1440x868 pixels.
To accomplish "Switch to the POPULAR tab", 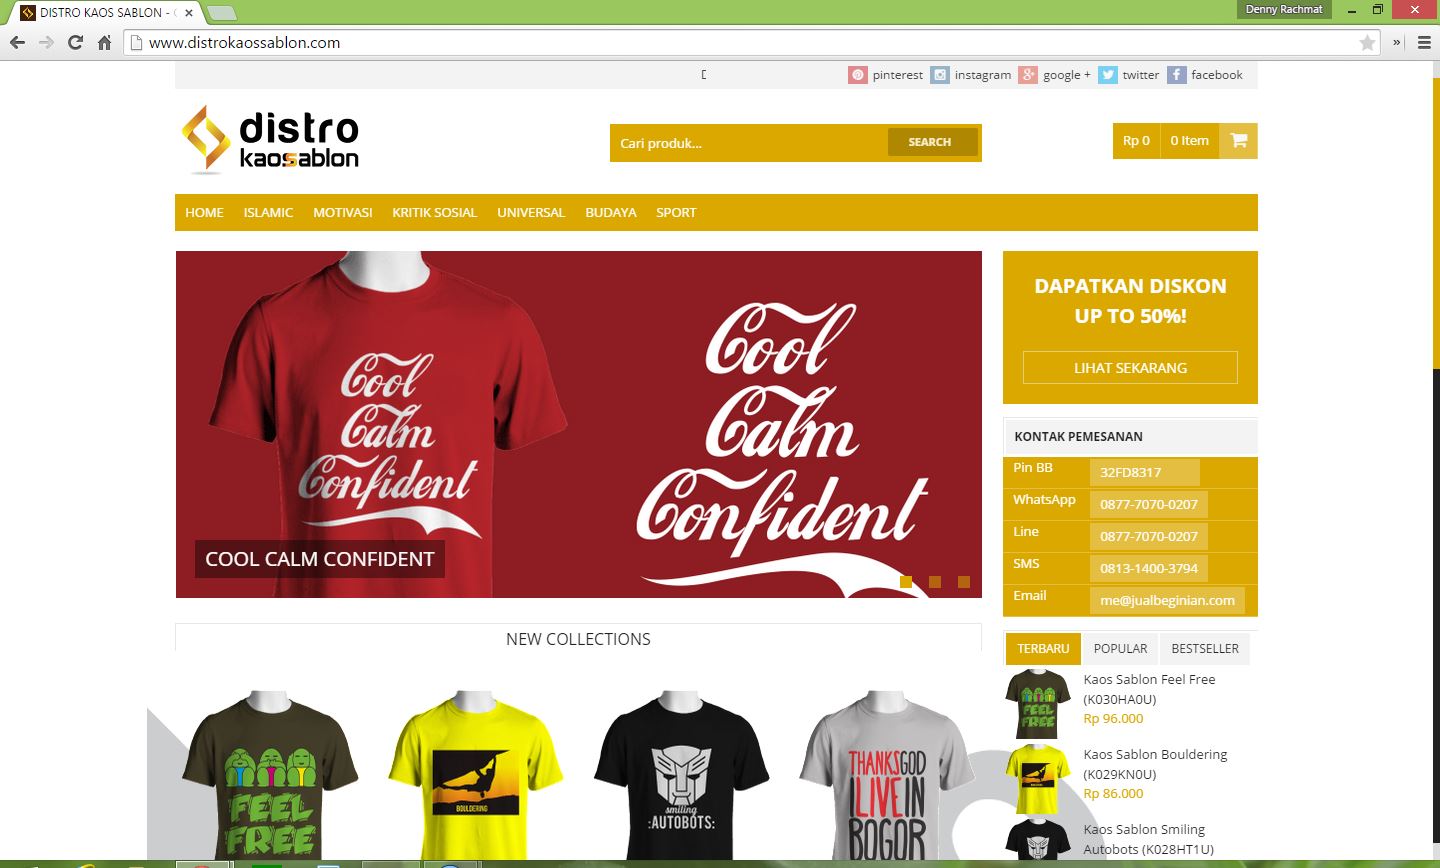I will [x=1119, y=648].
